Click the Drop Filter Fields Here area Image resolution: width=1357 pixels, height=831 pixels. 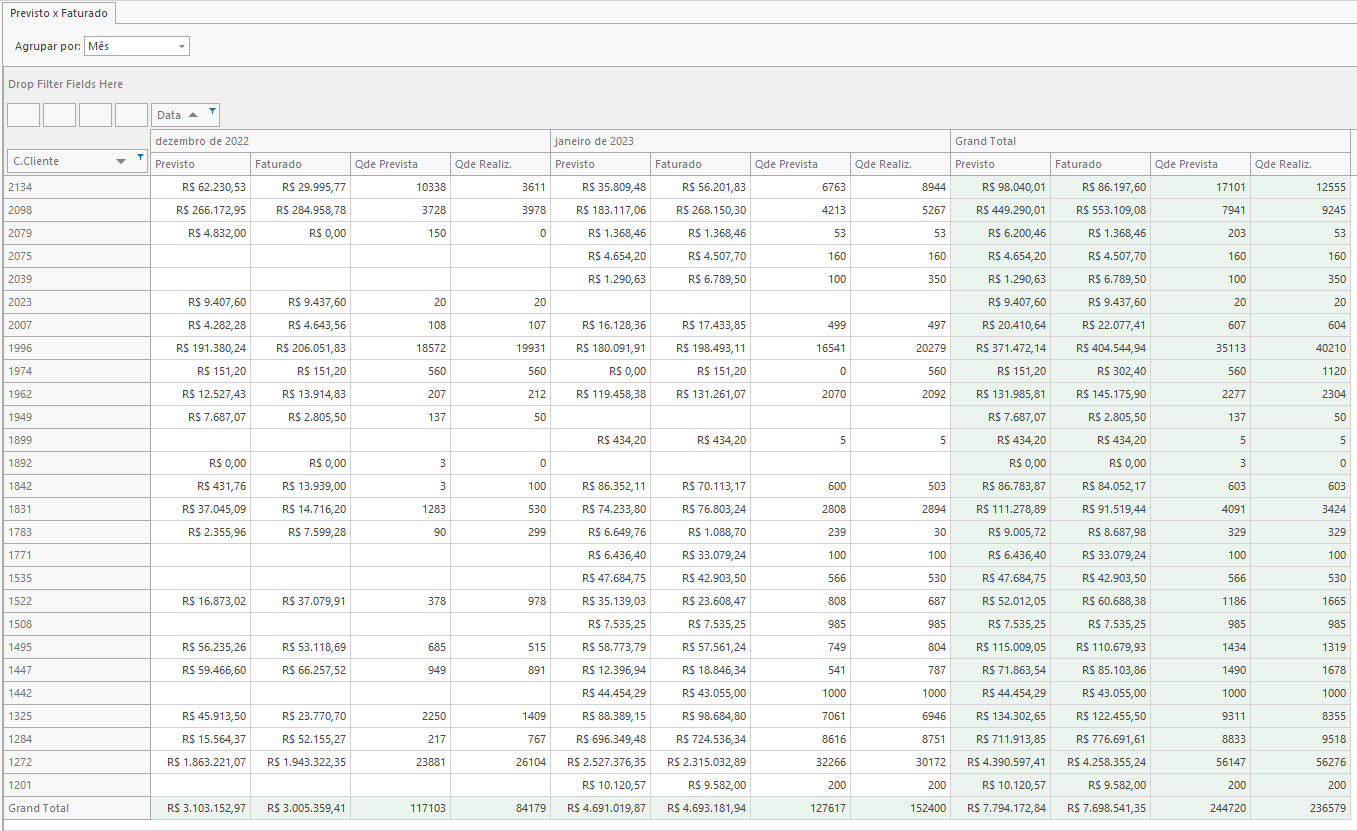[x=66, y=84]
